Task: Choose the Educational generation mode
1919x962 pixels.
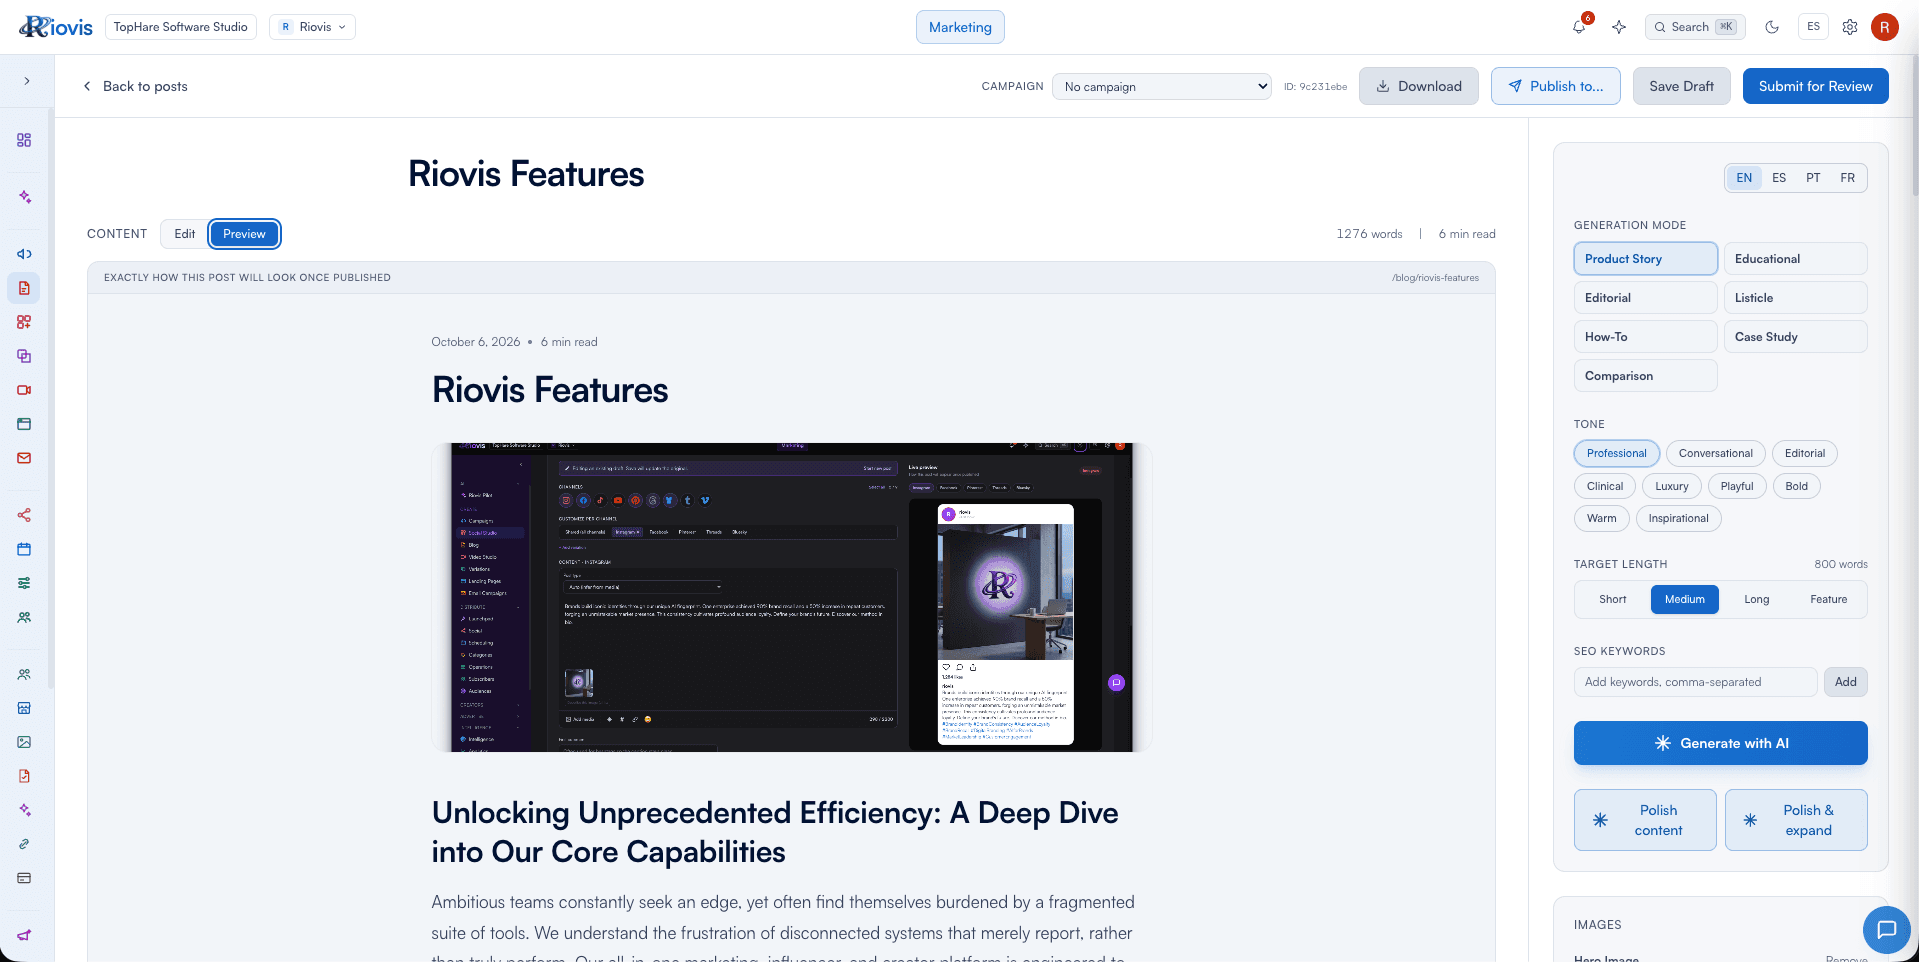Action: click(1795, 259)
